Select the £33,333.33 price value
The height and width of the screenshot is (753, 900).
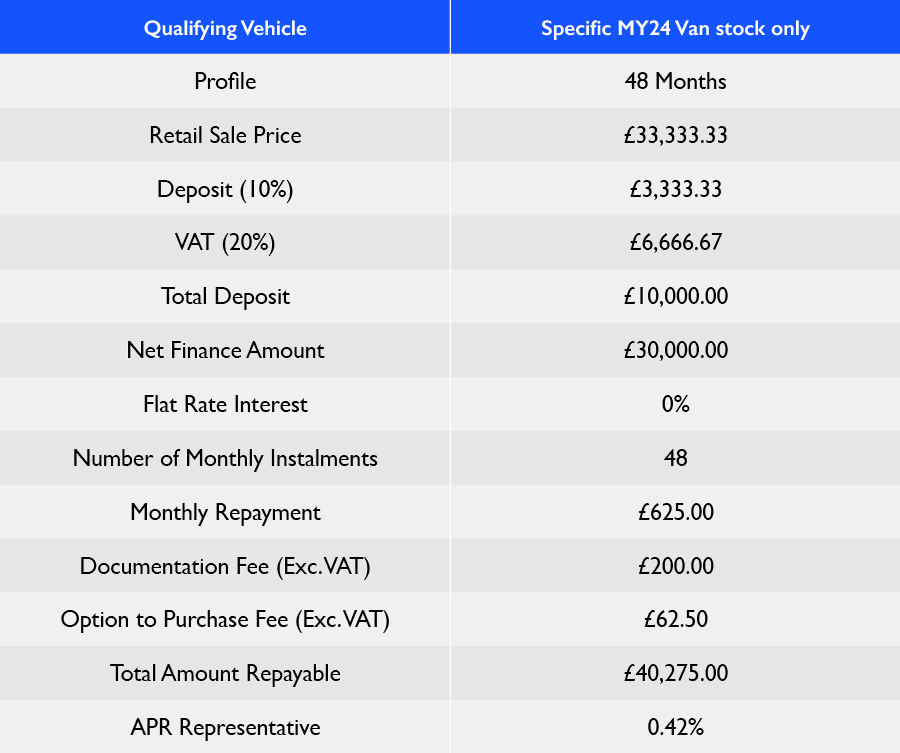(675, 135)
